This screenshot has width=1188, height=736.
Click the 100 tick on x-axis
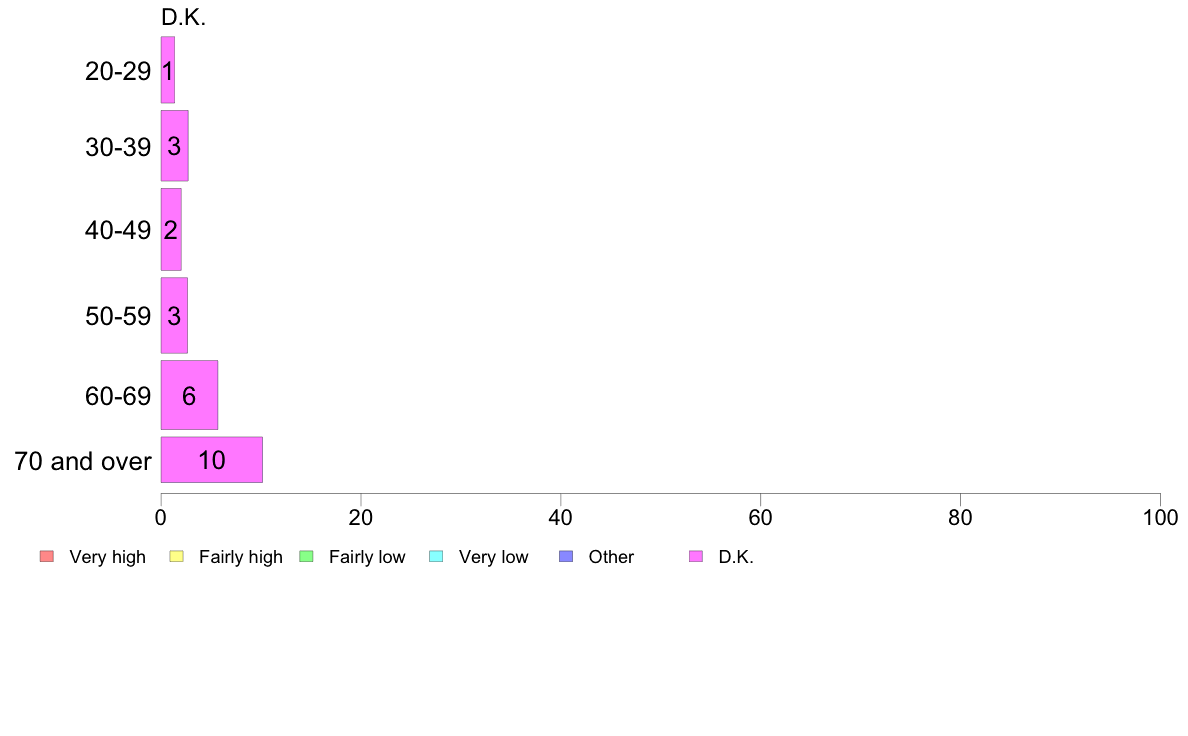pyautogui.click(x=1160, y=518)
